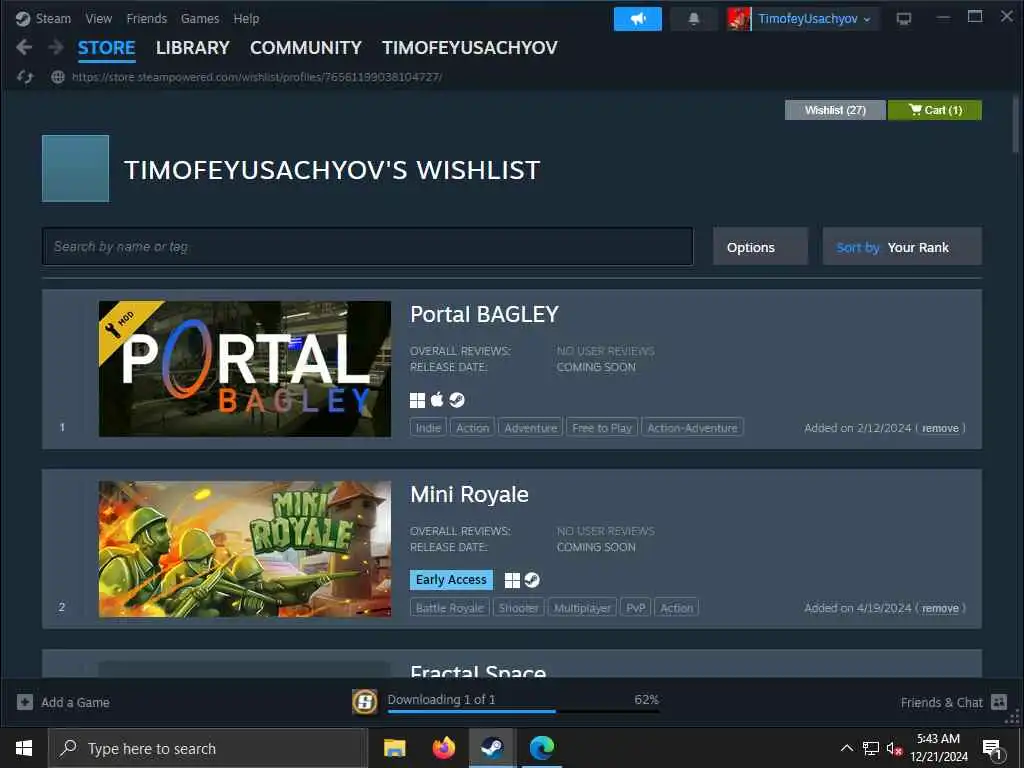Go forward with the right arrow
This screenshot has width=1024, height=768.
pos(56,47)
